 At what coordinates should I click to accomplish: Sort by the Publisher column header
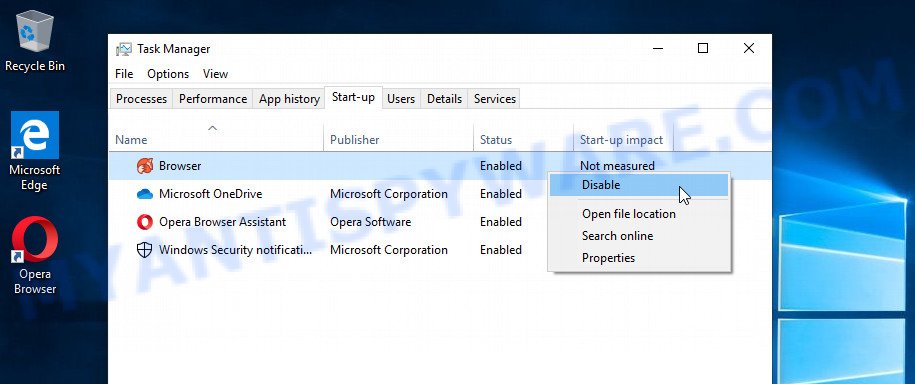coord(399,139)
